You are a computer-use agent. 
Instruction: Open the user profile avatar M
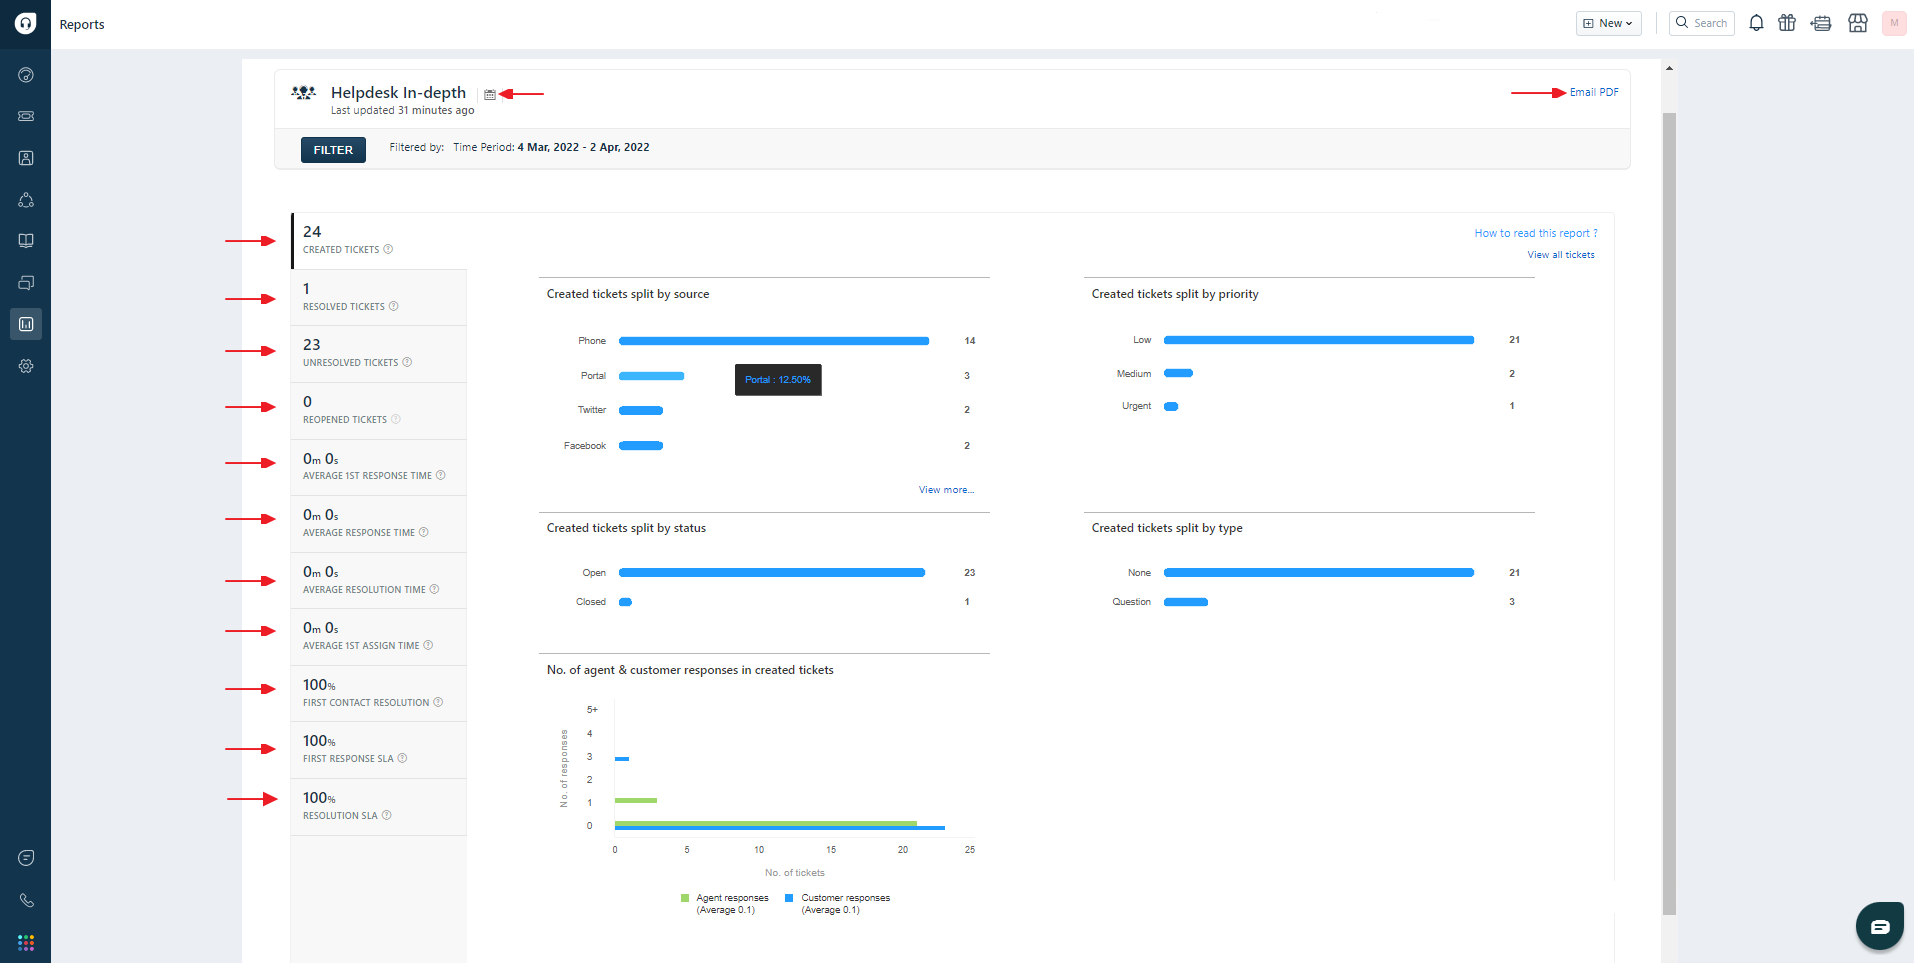click(x=1894, y=23)
